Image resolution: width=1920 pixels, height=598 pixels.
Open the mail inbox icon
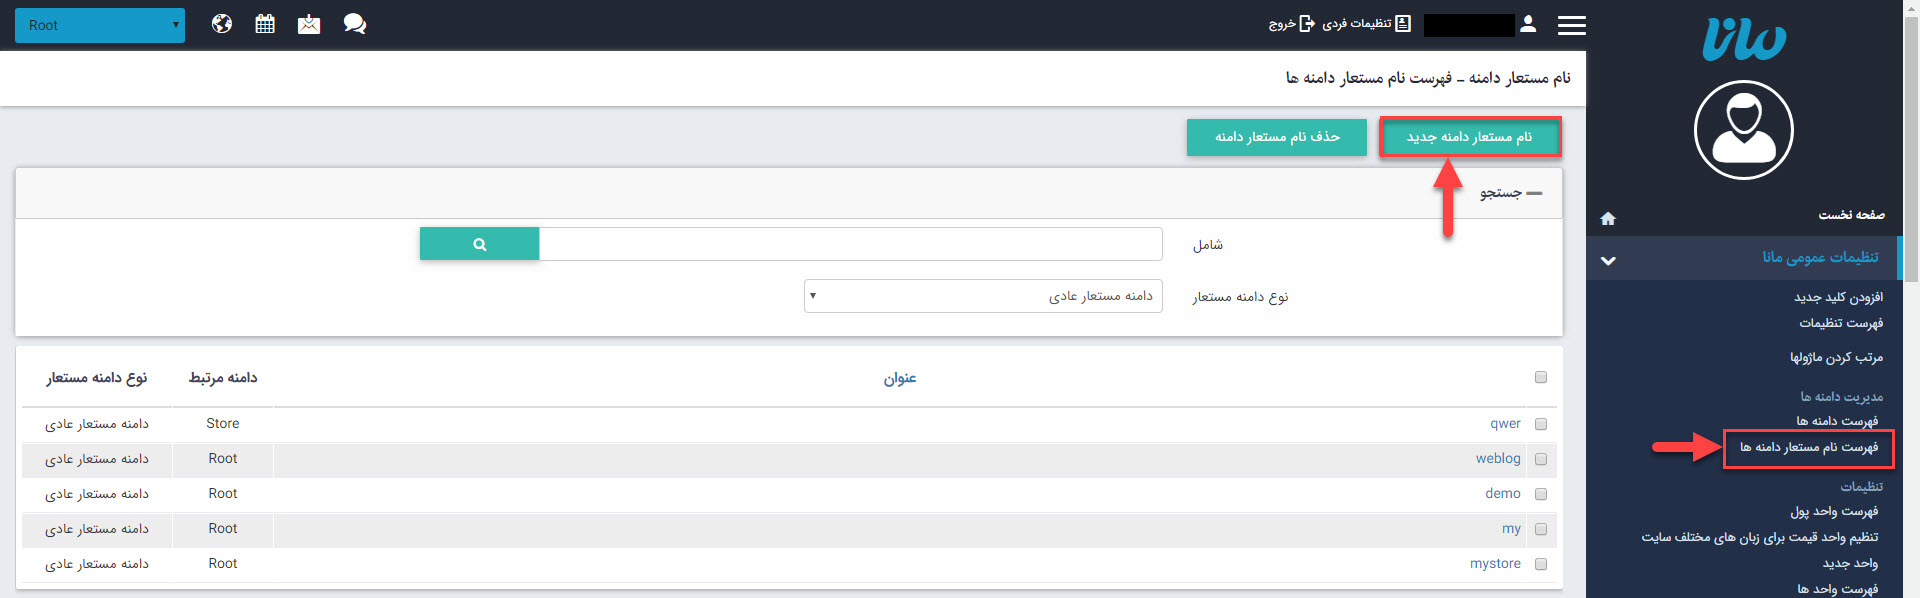tap(309, 24)
